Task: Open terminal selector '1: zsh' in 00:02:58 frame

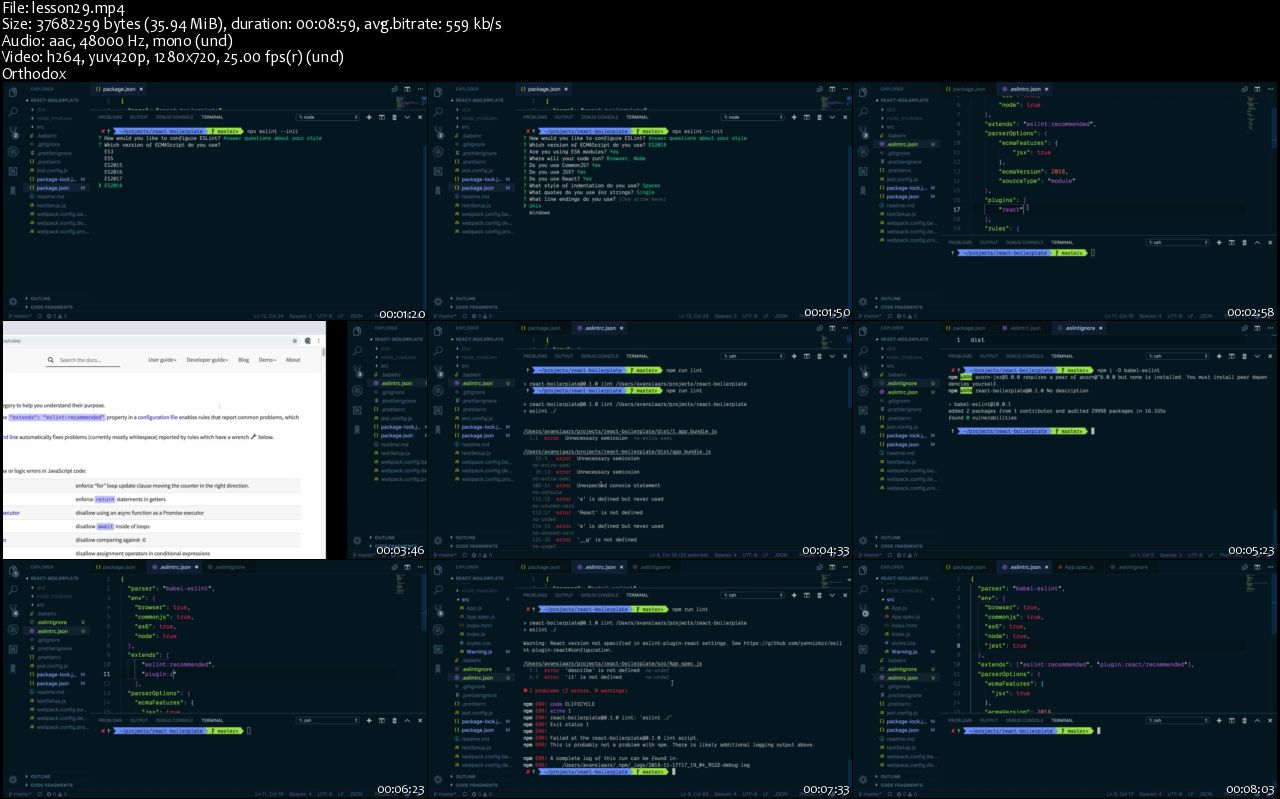Action: tap(1177, 242)
